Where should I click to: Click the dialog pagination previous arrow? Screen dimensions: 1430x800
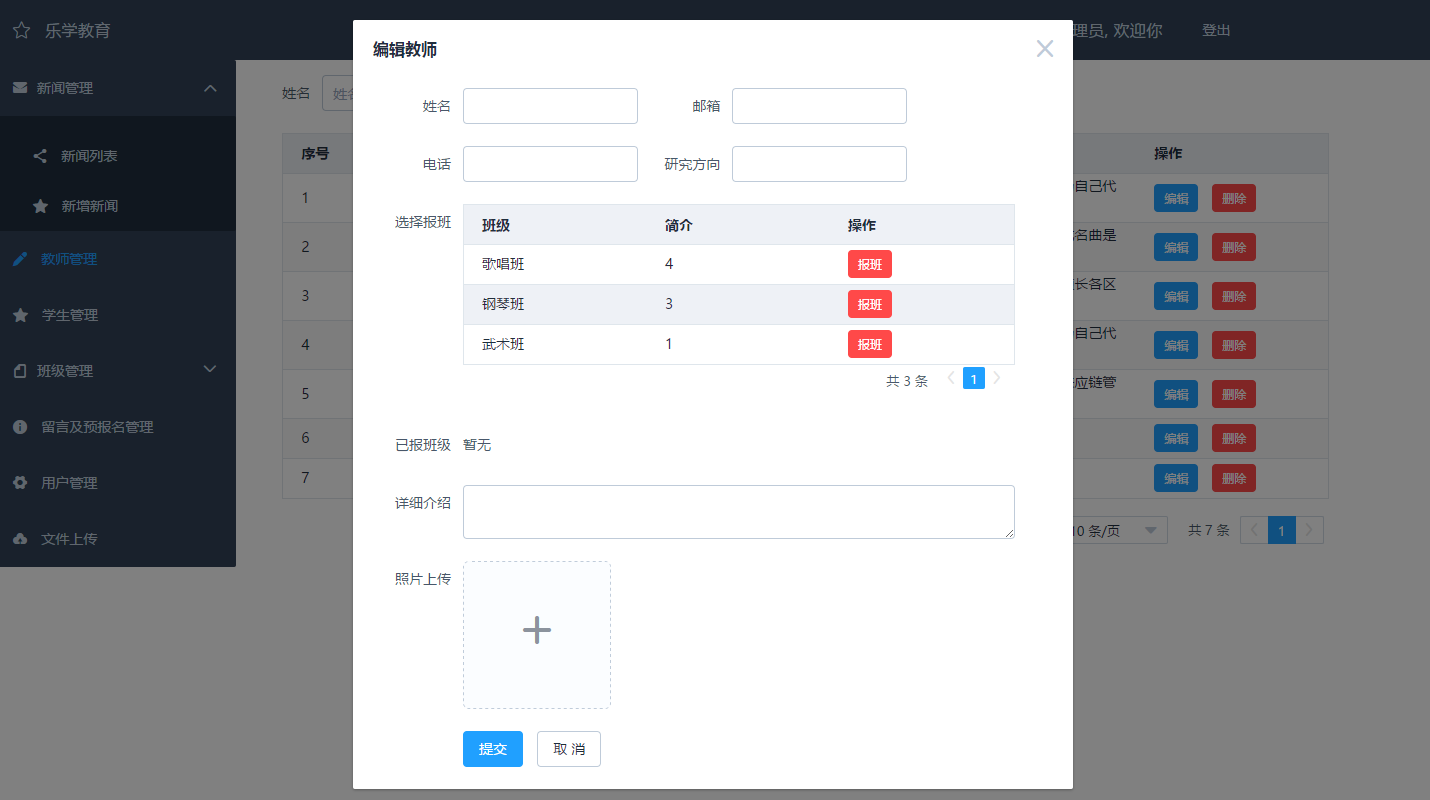coord(951,379)
